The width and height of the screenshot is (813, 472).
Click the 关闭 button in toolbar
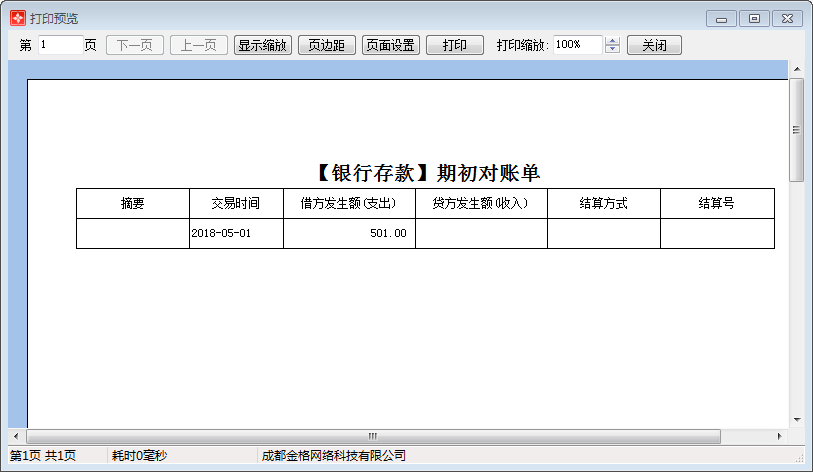[x=654, y=45]
